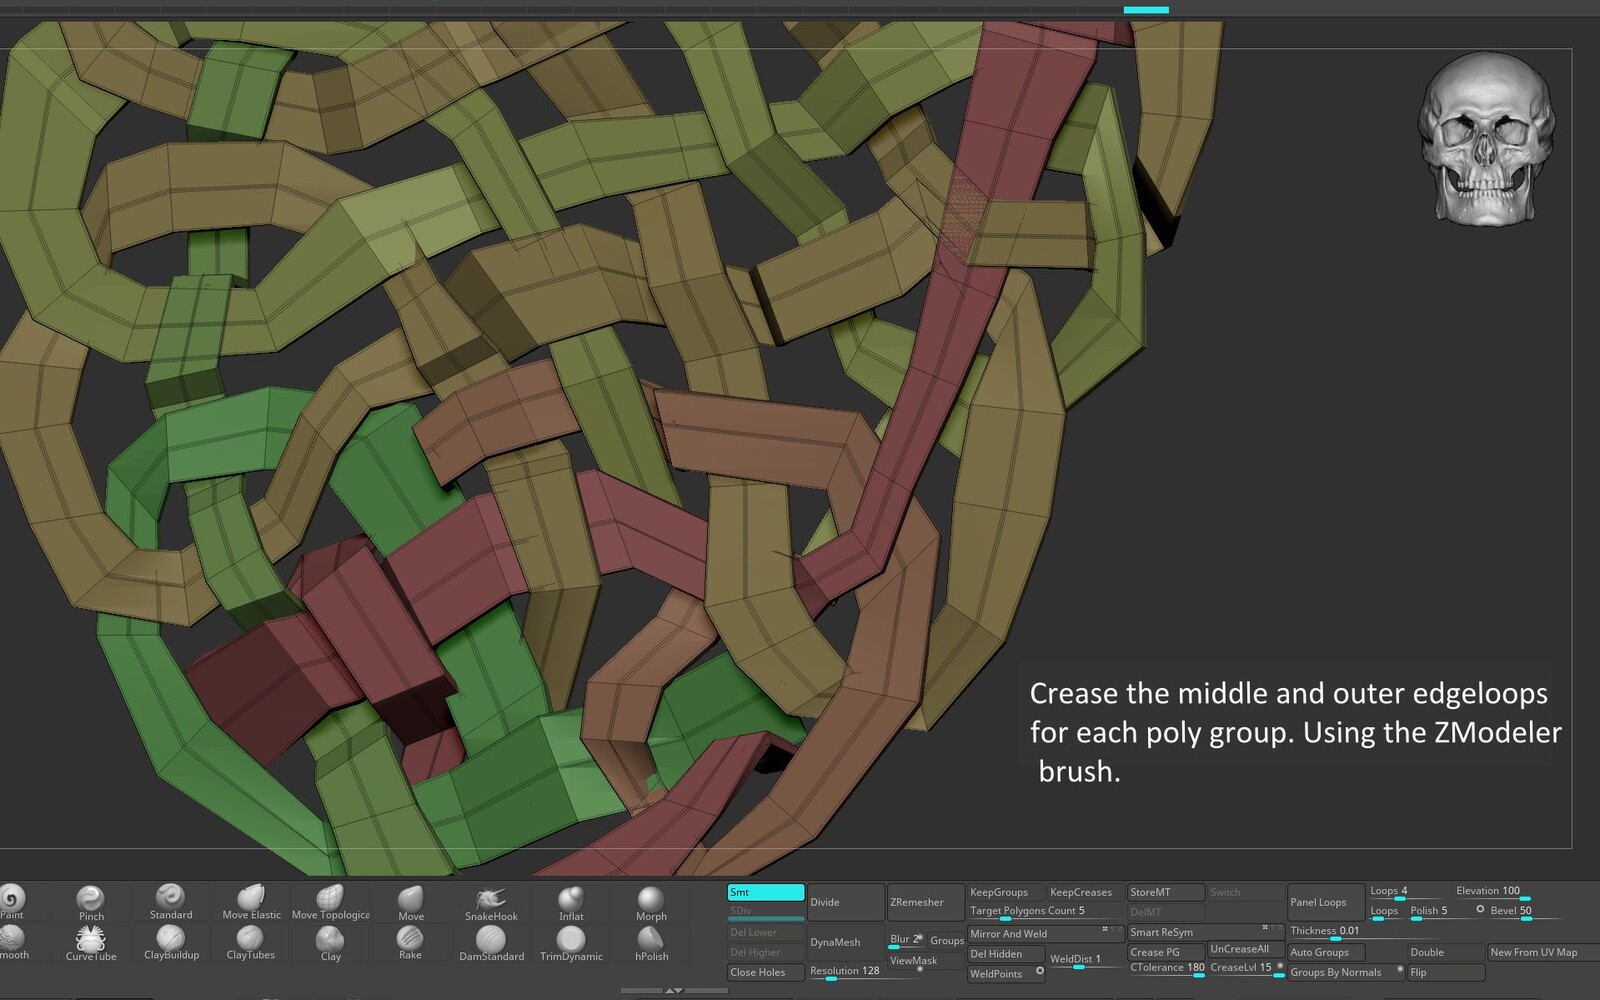Select the ClayBuildup brush

(171, 943)
